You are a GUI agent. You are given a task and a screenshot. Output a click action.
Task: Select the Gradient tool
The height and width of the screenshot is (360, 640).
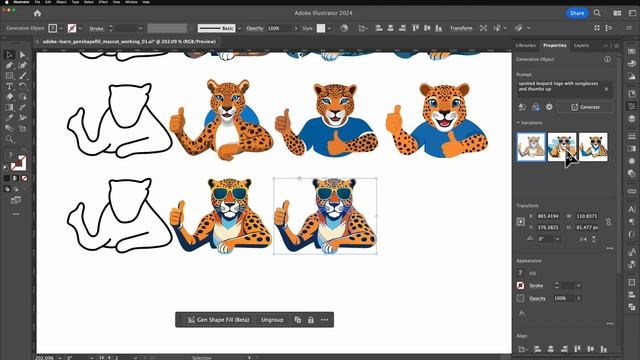pos(9,107)
